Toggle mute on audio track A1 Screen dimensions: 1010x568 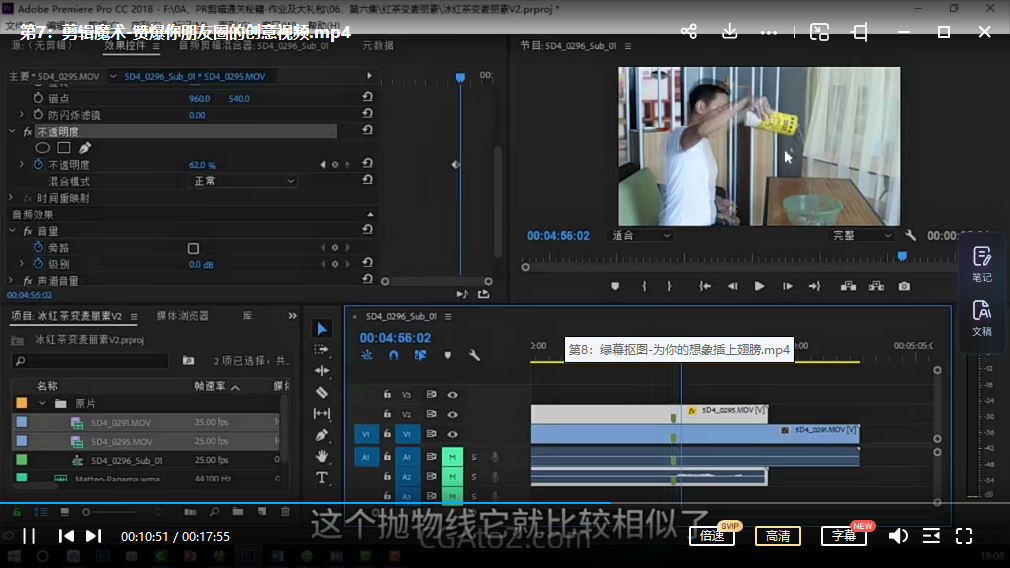point(452,457)
